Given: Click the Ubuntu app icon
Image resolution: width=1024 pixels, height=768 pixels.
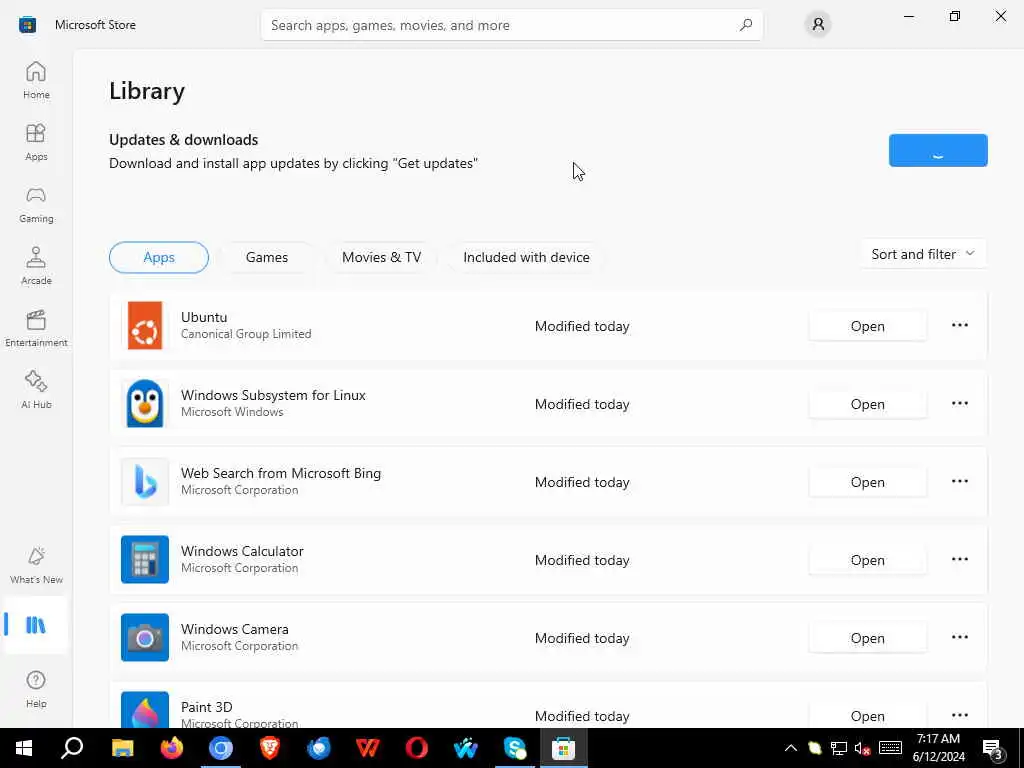Looking at the screenshot, I should (145, 325).
